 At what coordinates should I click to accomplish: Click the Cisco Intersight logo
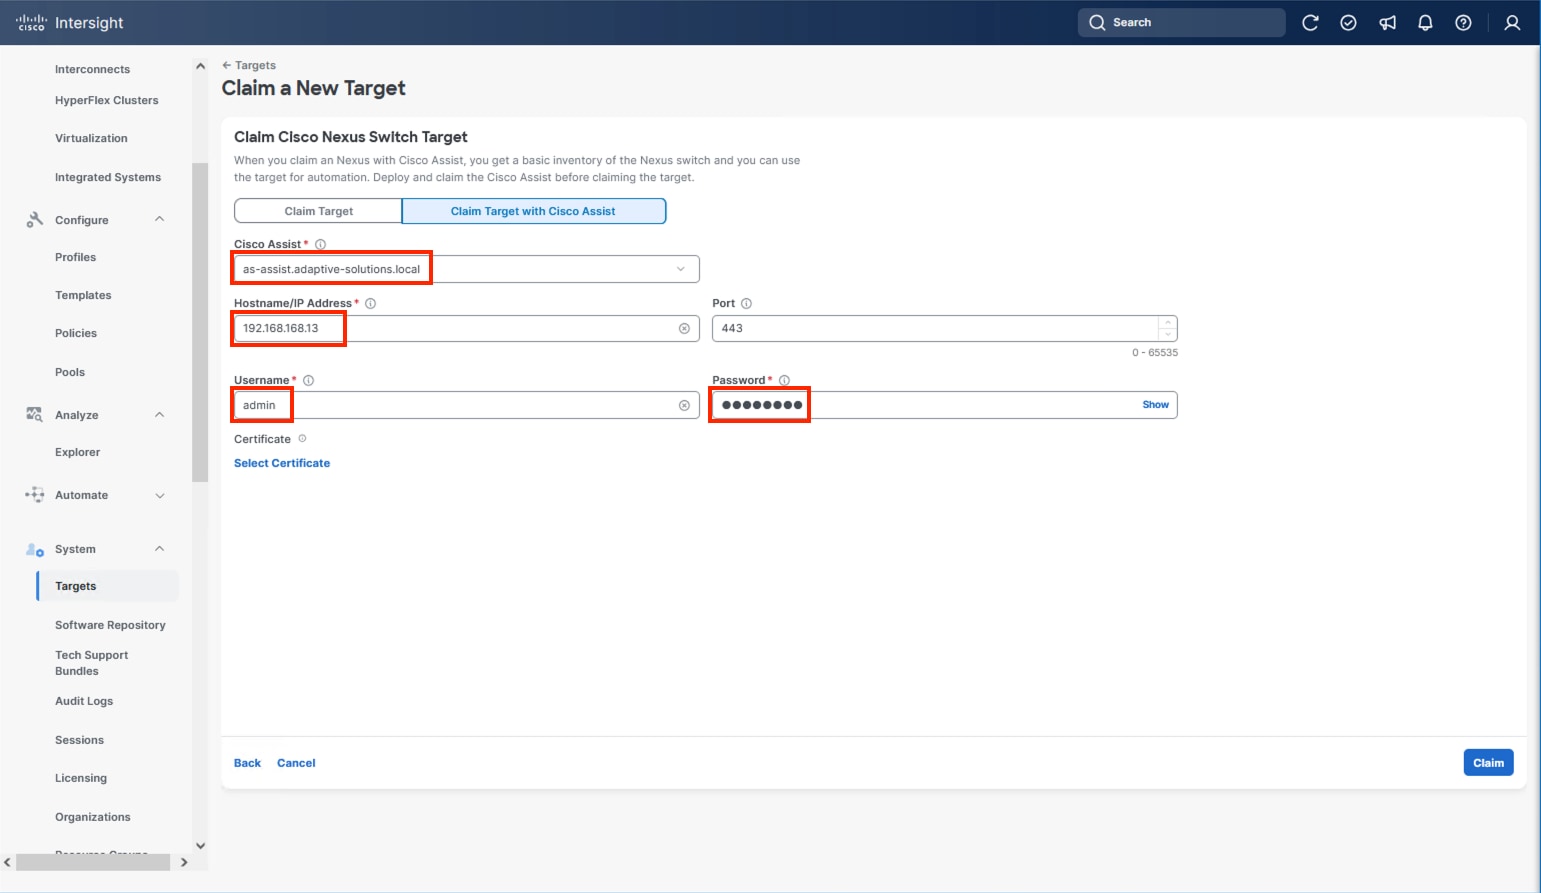tap(68, 22)
